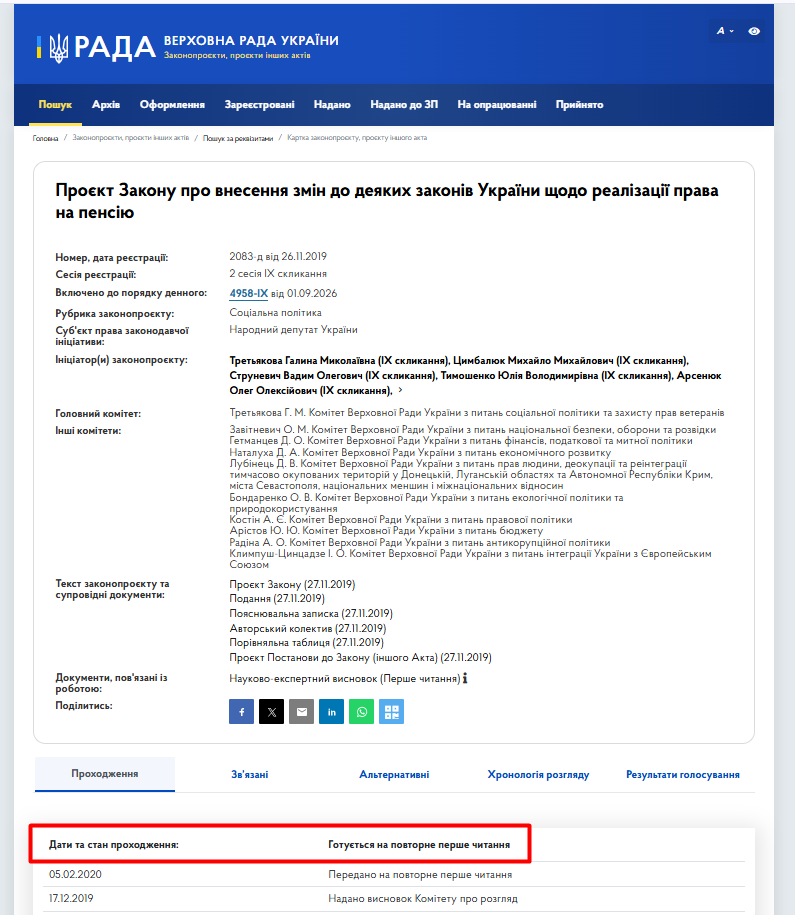This screenshot has height=915, width=795.
Task: Open the Архів menu item
Action: [x=106, y=104]
